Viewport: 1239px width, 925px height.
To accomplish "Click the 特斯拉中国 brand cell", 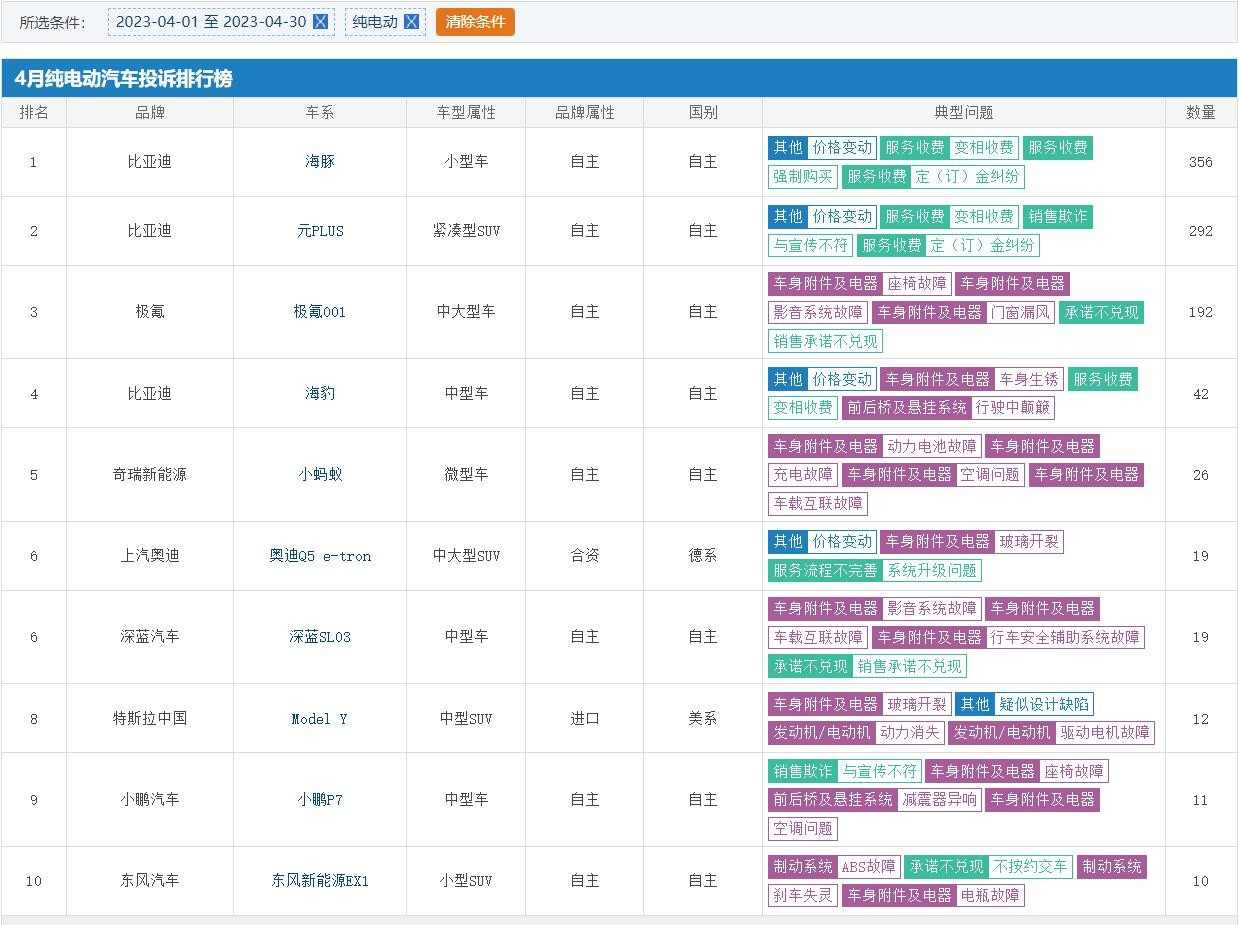I will click(150, 719).
